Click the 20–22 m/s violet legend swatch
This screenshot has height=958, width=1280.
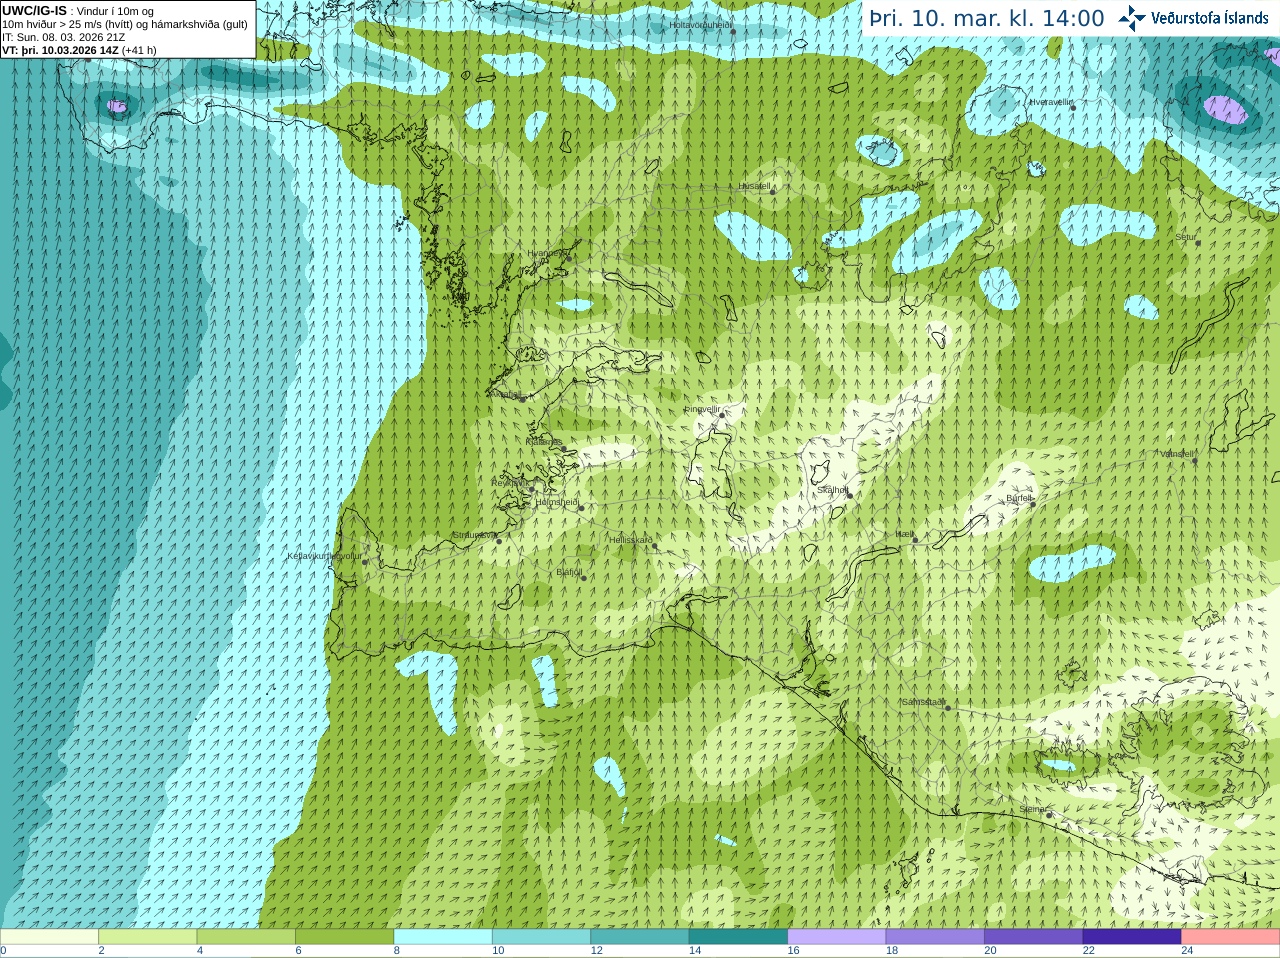click(x=1034, y=937)
